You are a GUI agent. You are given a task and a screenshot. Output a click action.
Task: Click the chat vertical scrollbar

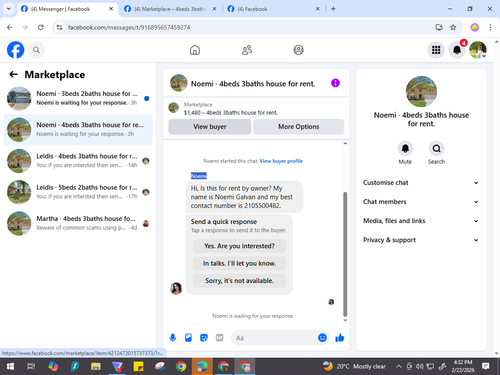[x=345, y=254]
